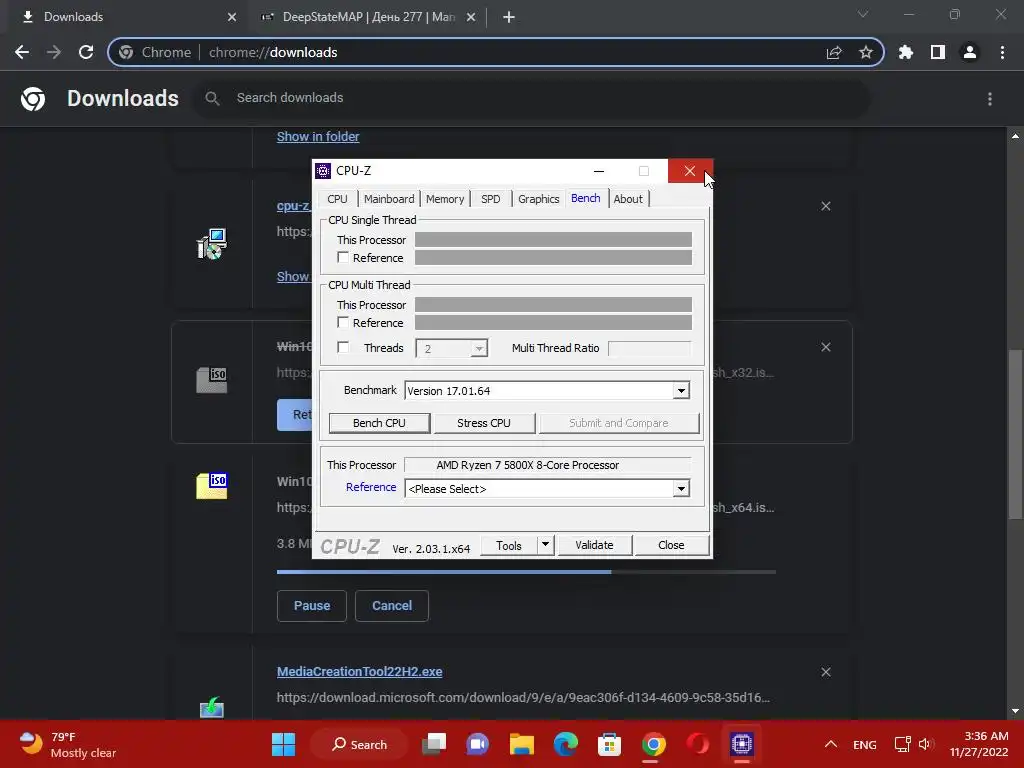Bookmark this tab with star icon
The height and width of the screenshot is (768, 1024).
click(866, 52)
